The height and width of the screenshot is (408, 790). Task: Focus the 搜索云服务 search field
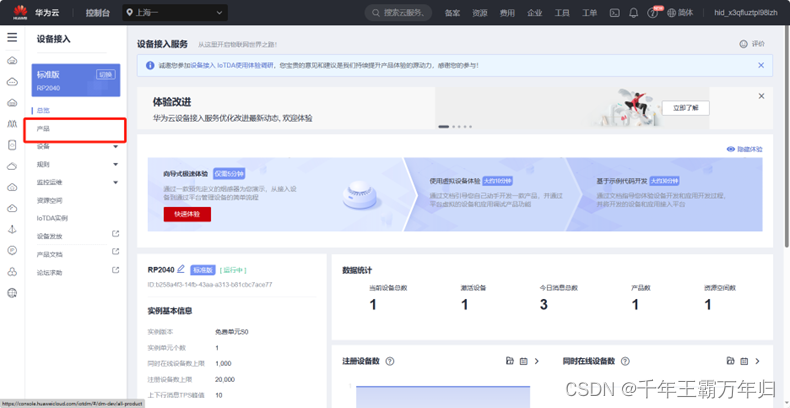click(398, 13)
